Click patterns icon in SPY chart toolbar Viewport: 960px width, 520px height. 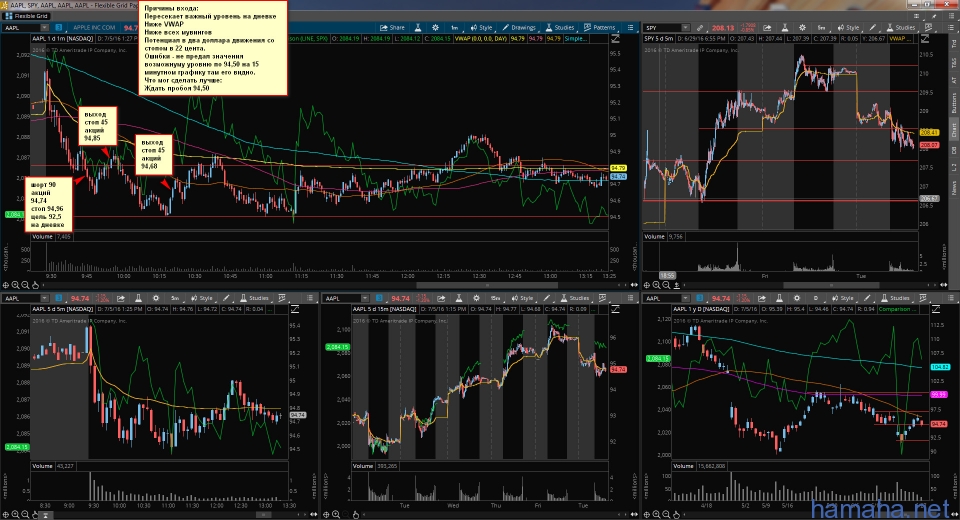click(929, 28)
